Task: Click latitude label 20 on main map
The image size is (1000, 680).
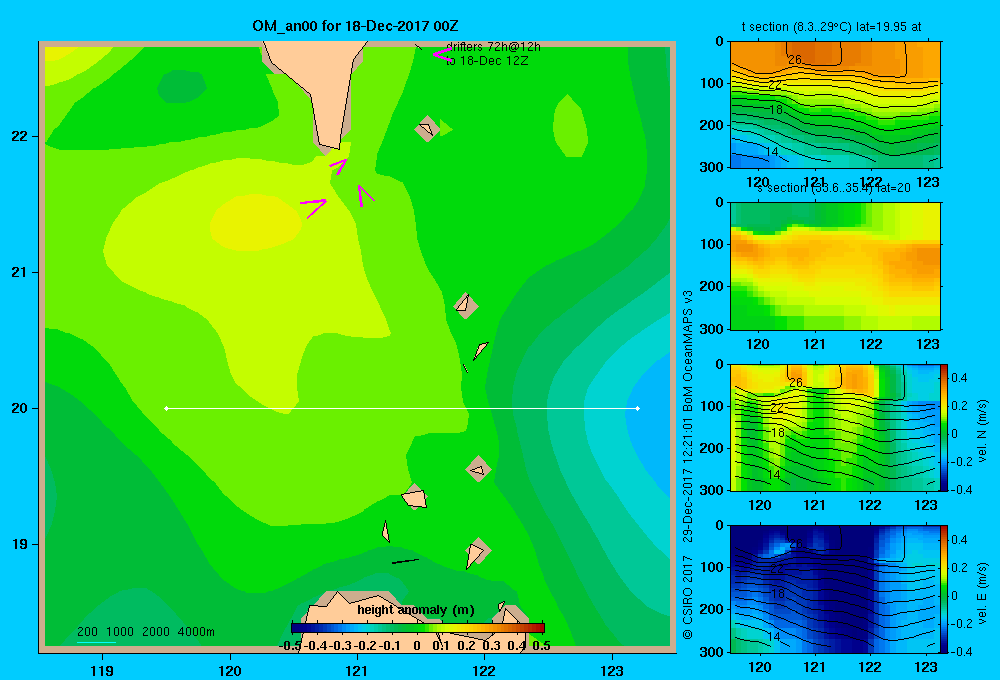Action: 20,408
